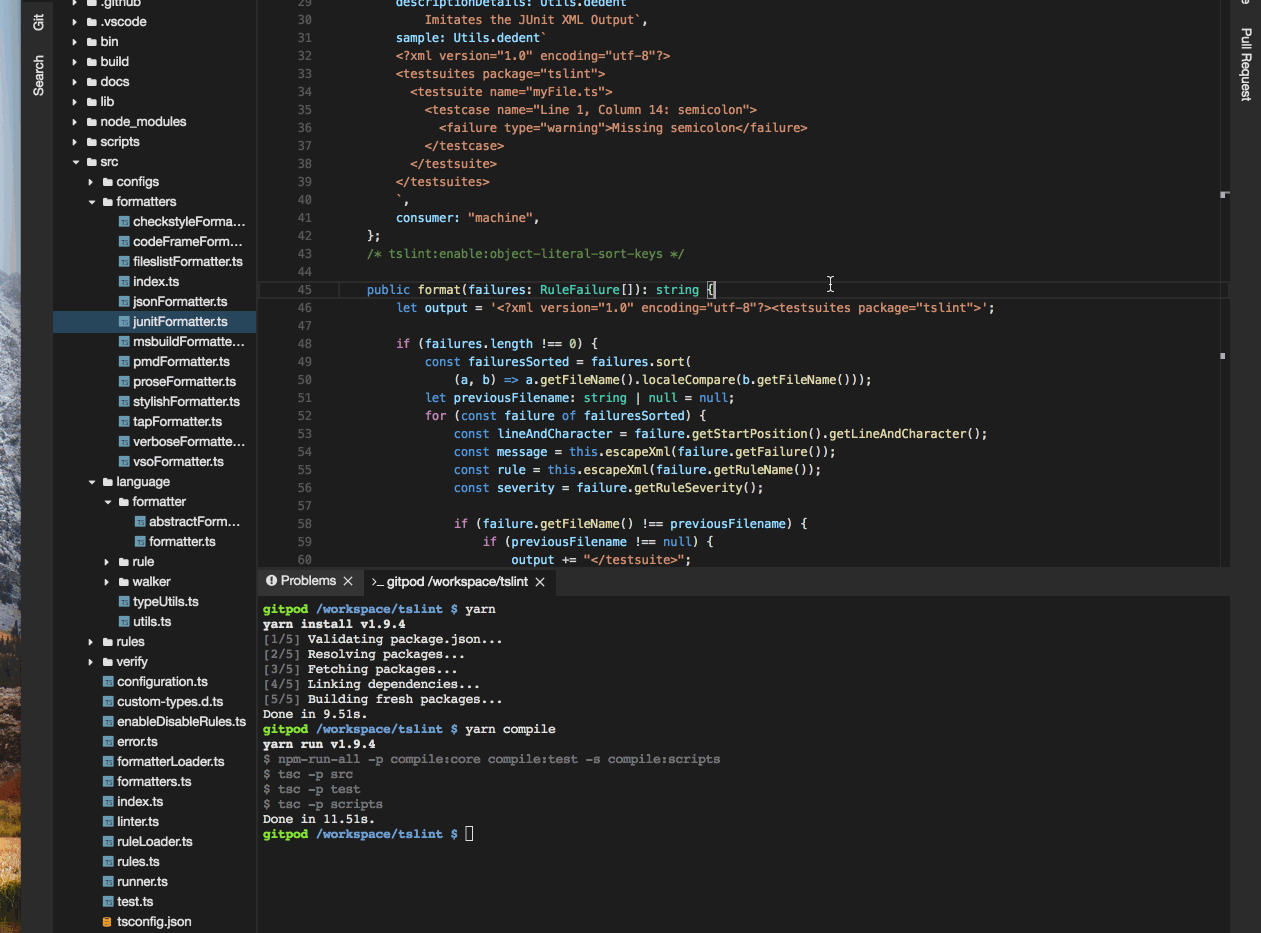
Task: Click the yellow JSON icon next to tsconfig.json
Action: tap(106, 921)
